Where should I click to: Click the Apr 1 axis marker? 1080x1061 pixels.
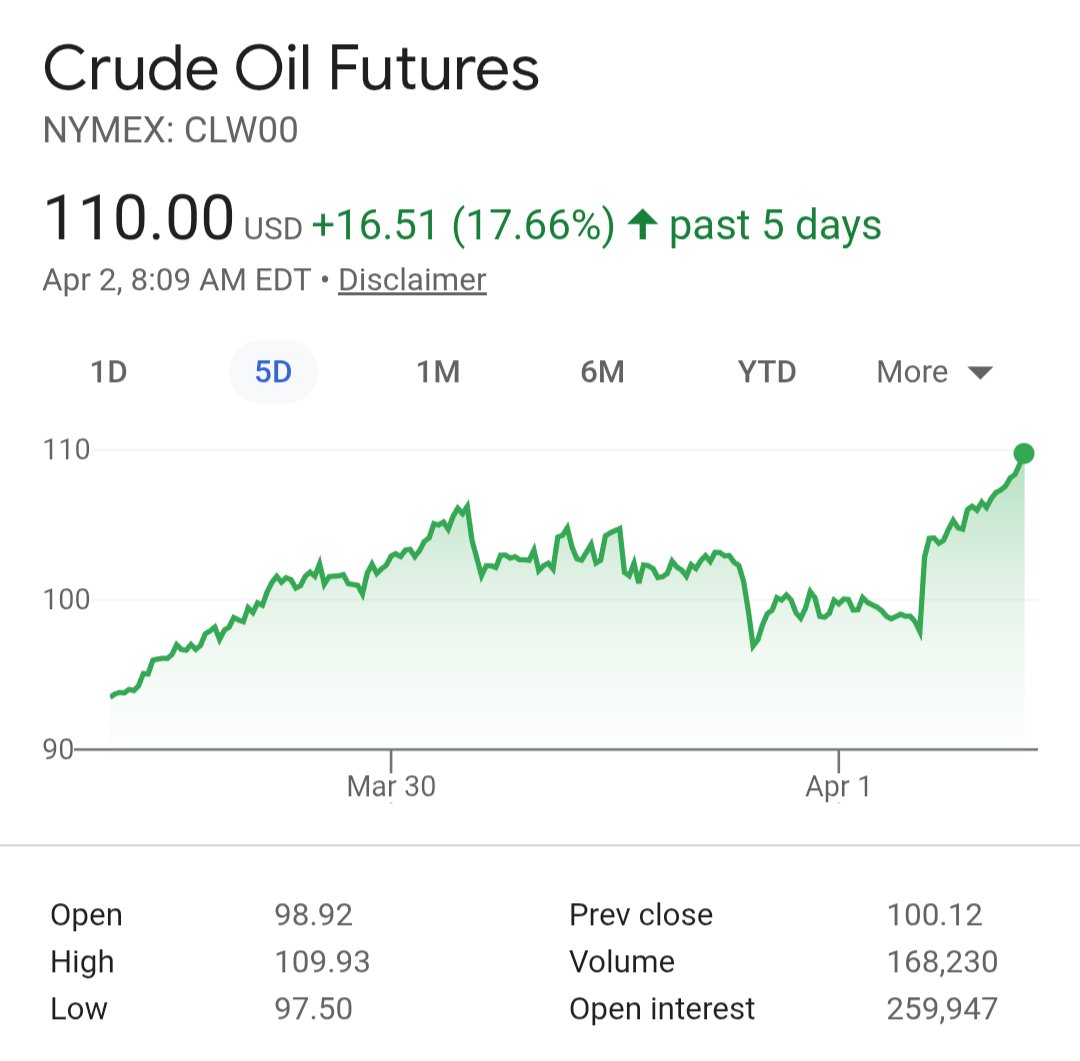[838, 786]
